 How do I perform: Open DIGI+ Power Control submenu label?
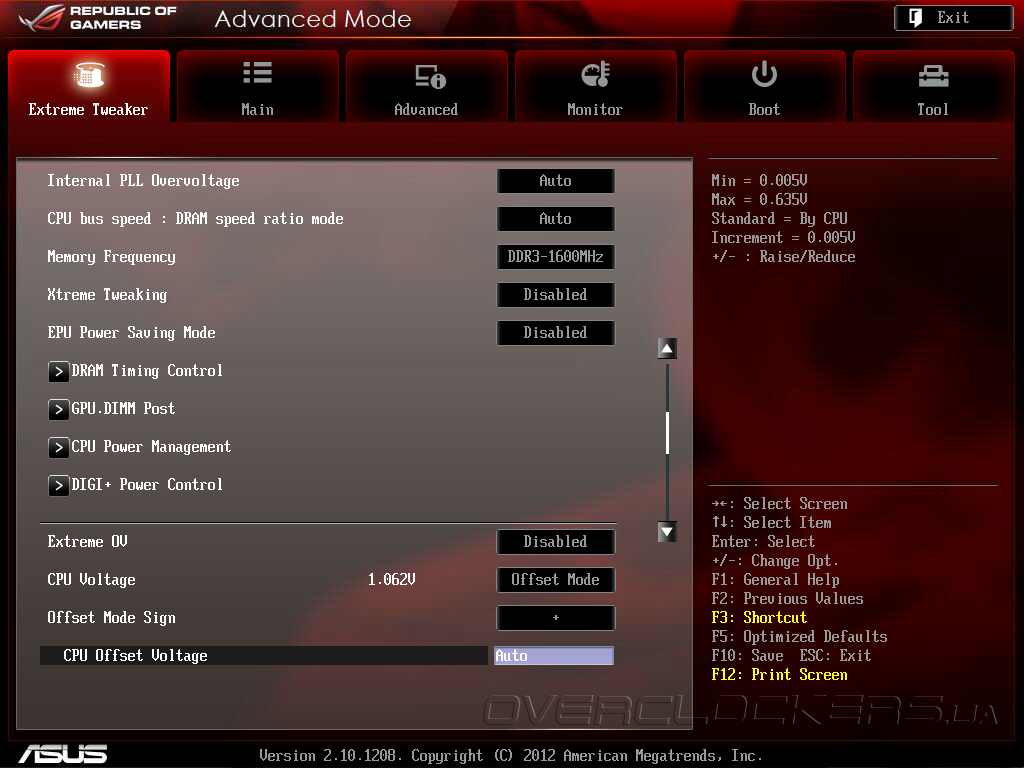[x=147, y=485]
